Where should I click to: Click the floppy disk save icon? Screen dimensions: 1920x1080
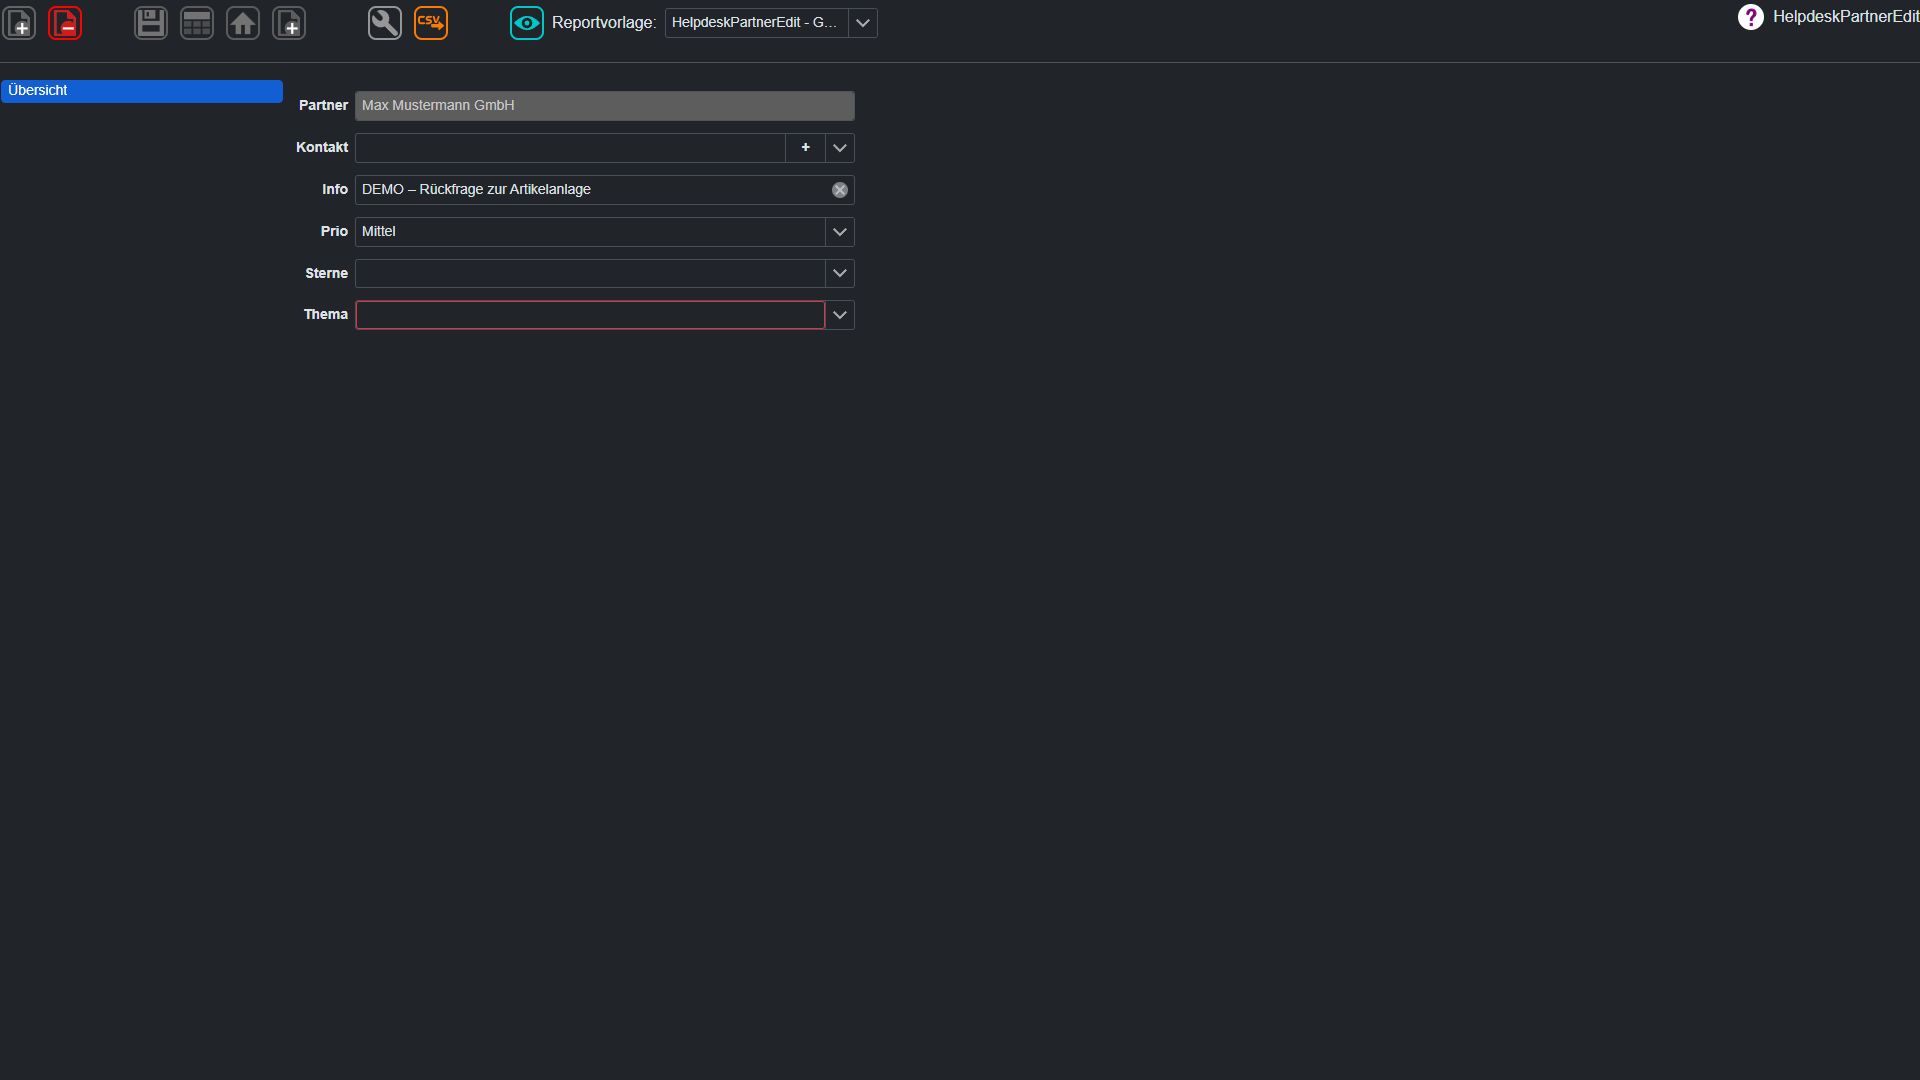click(x=151, y=23)
